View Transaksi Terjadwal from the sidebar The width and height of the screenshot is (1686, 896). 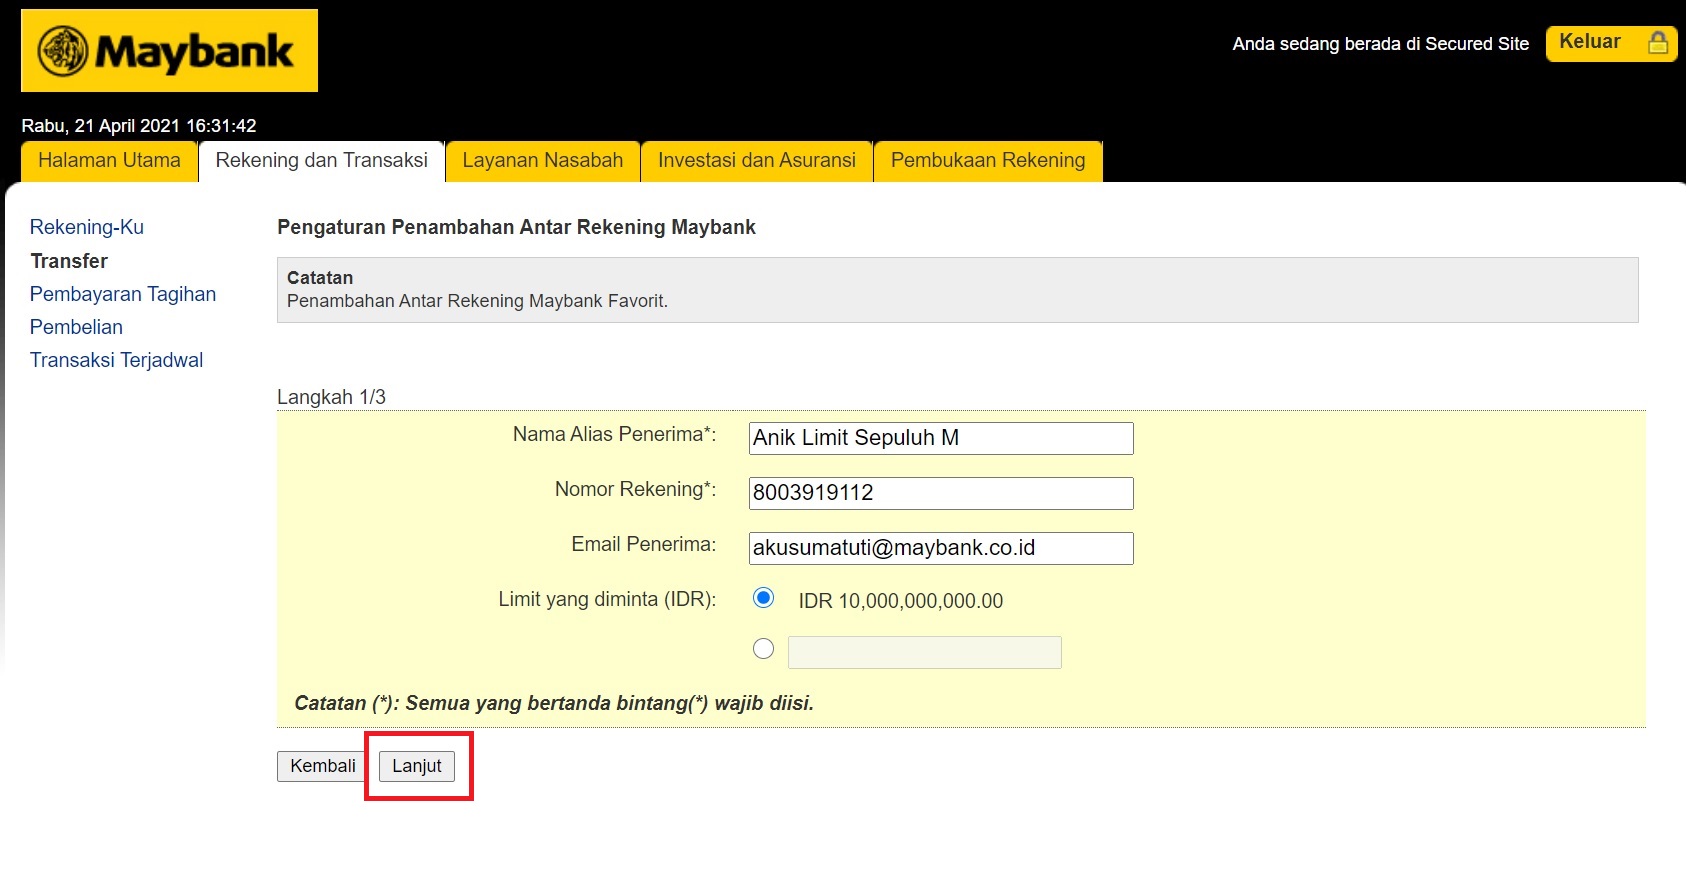[x=116, y=360]
